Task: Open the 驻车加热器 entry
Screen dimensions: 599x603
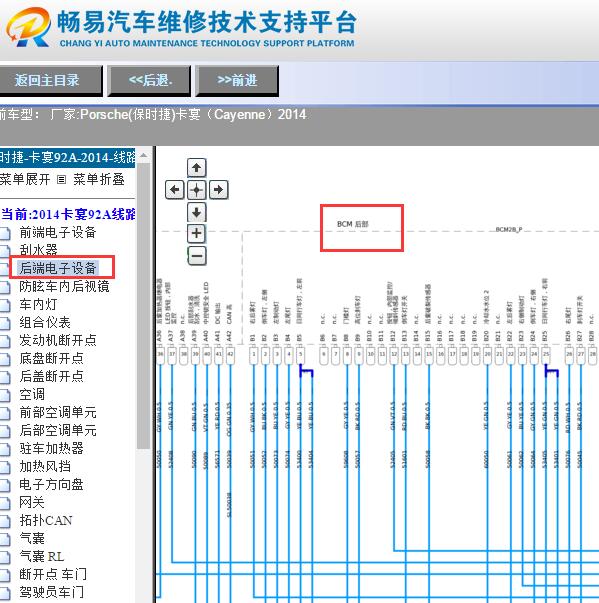Action: 51,448
